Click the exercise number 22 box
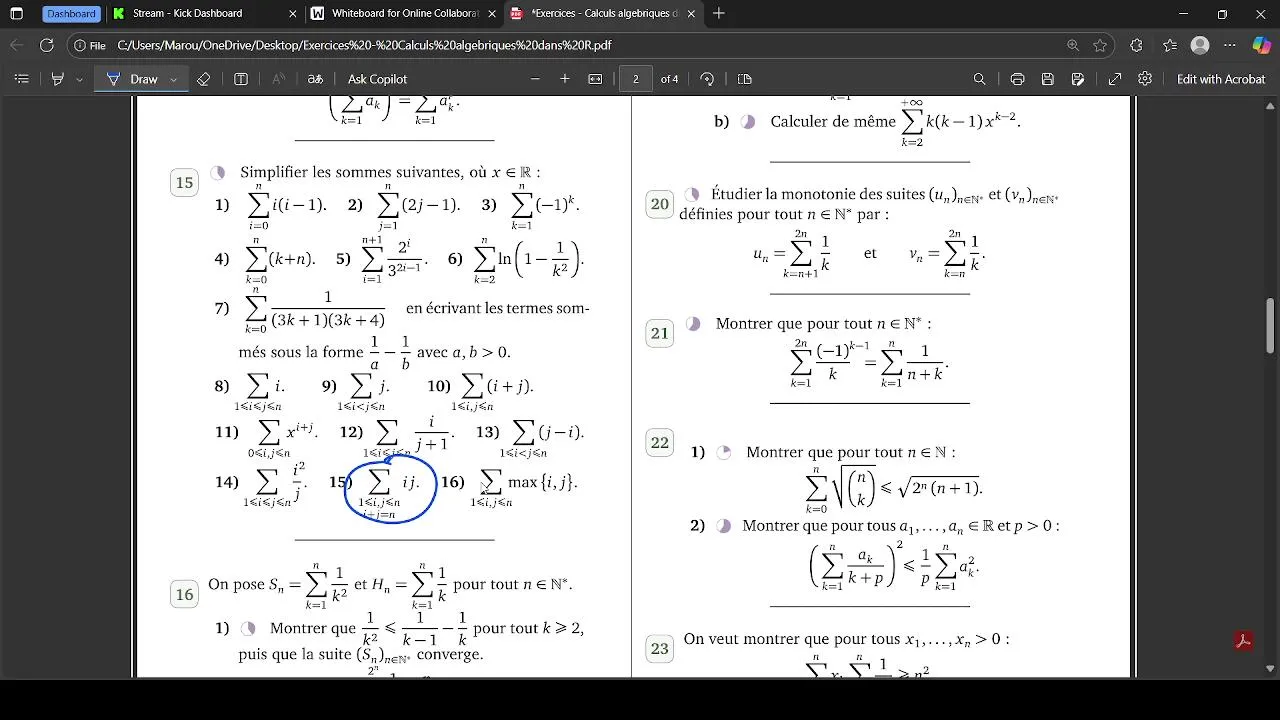Viewport: 1280px width, 720px height. 660,443
